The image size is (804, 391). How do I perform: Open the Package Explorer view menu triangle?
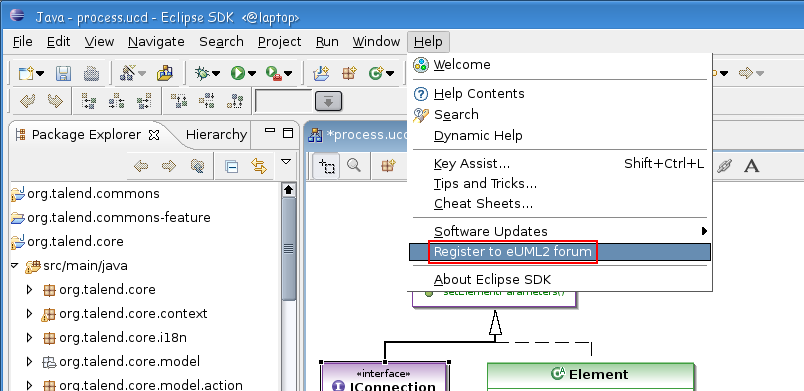click(x=286, y=162)
